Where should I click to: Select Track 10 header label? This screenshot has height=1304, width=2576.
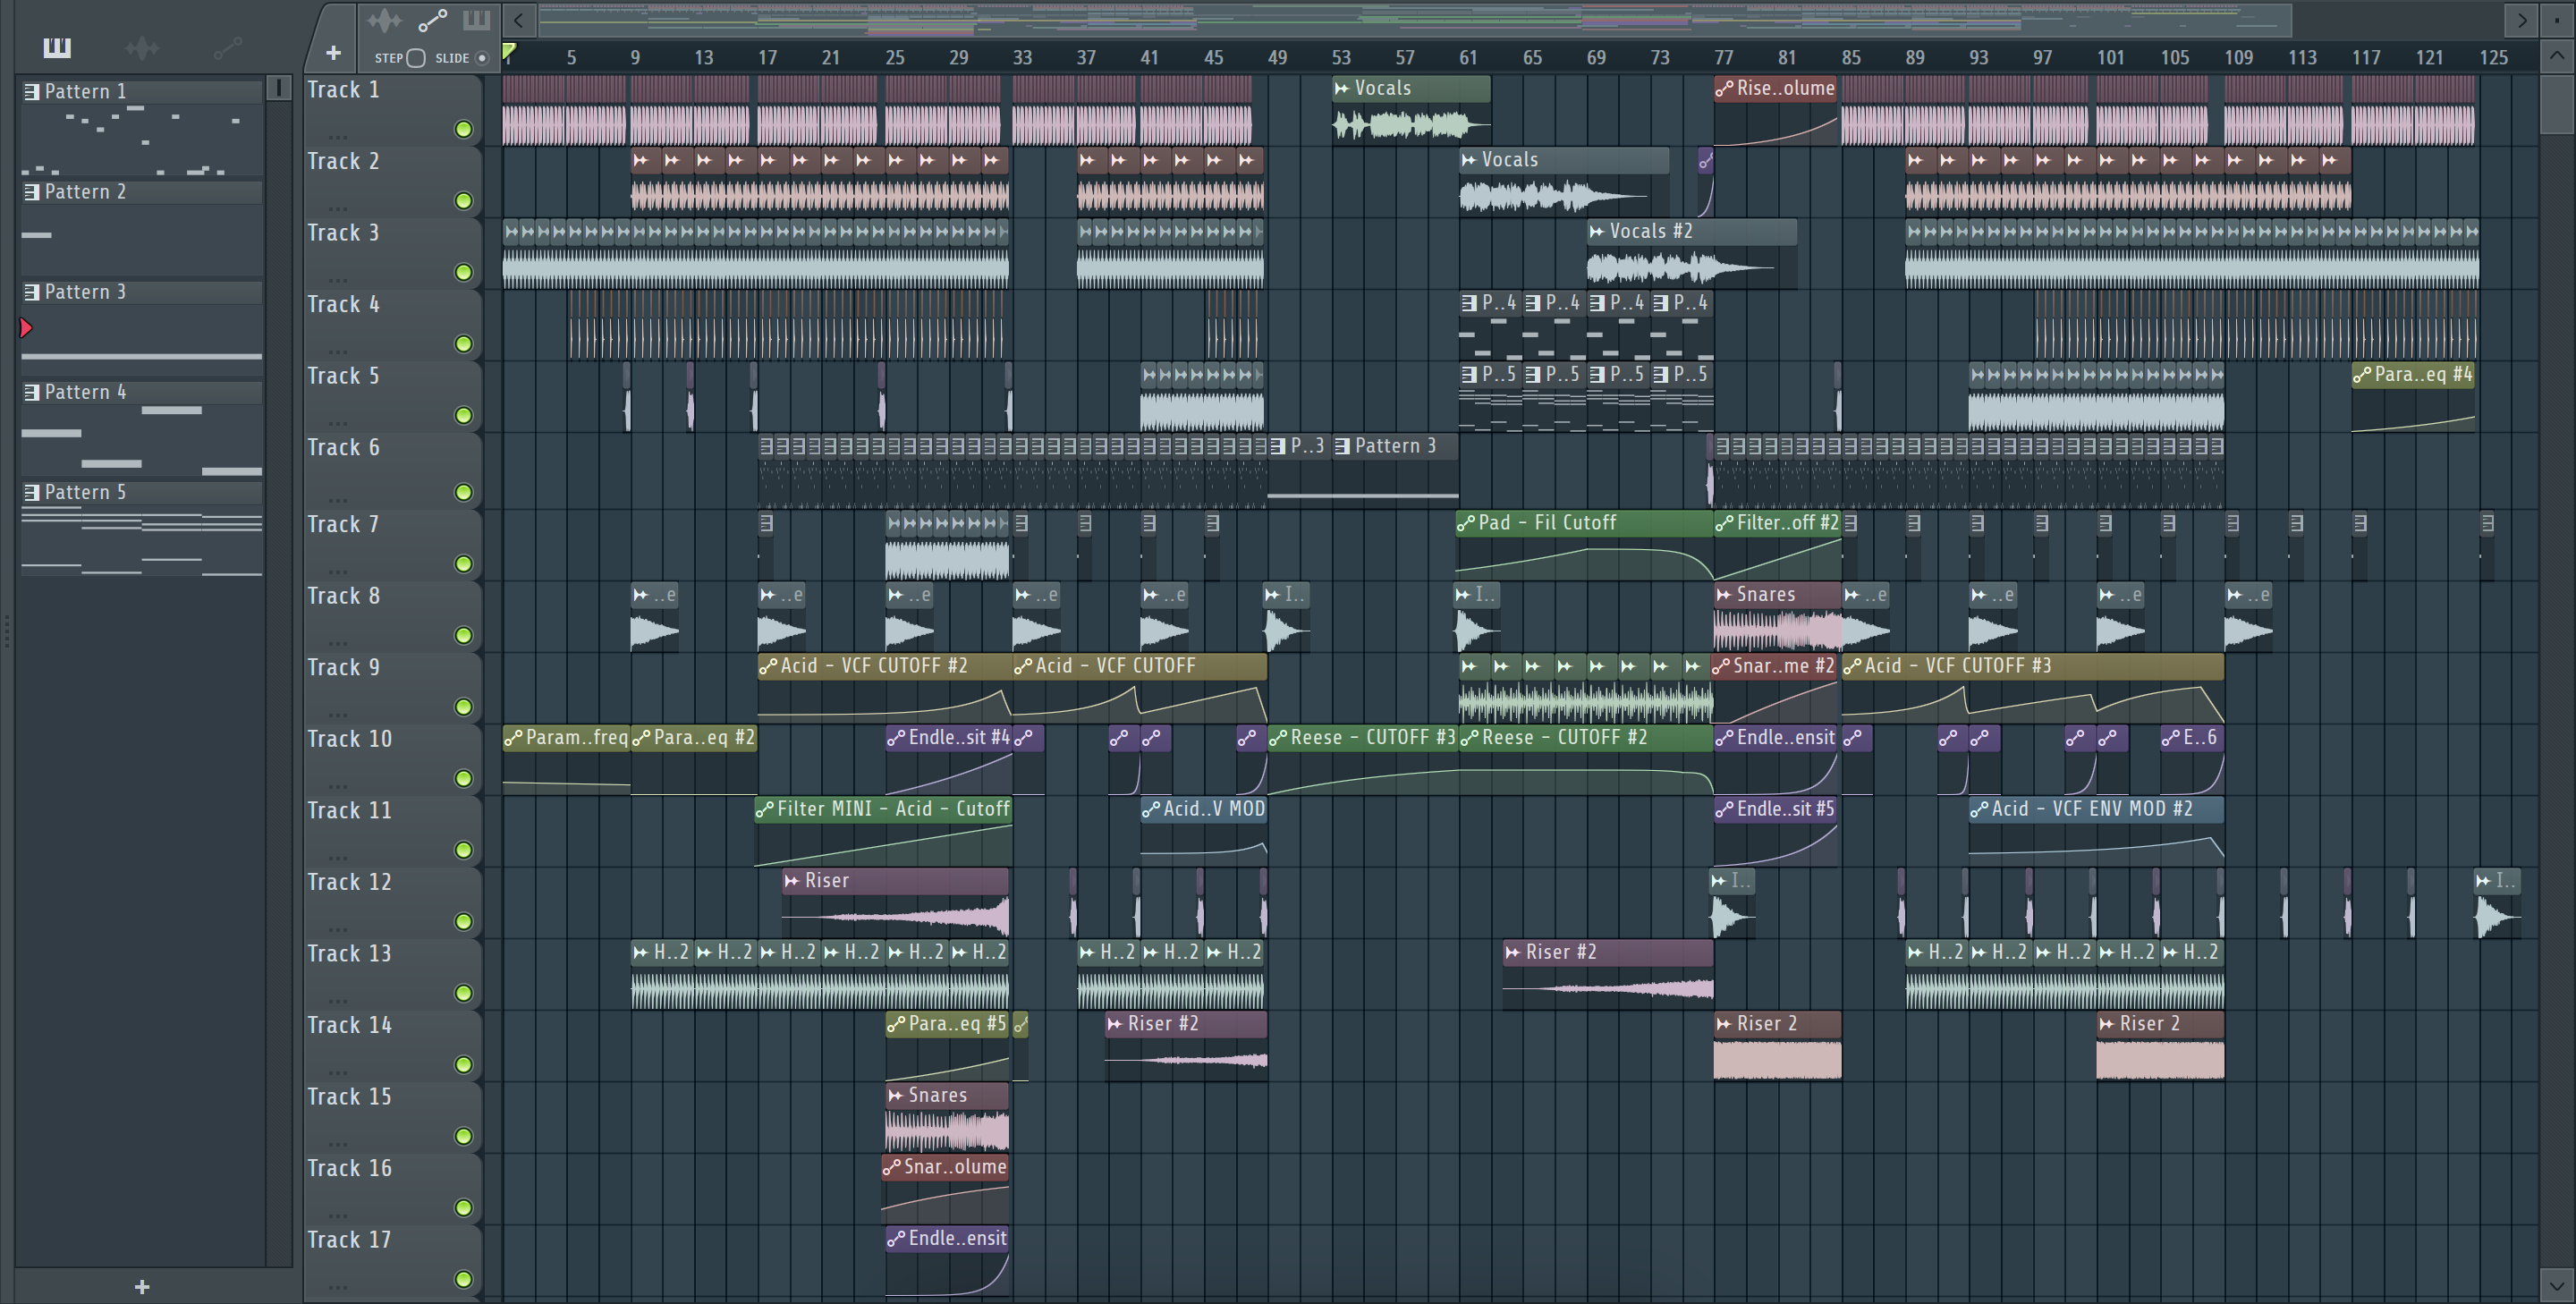[349, 739]
